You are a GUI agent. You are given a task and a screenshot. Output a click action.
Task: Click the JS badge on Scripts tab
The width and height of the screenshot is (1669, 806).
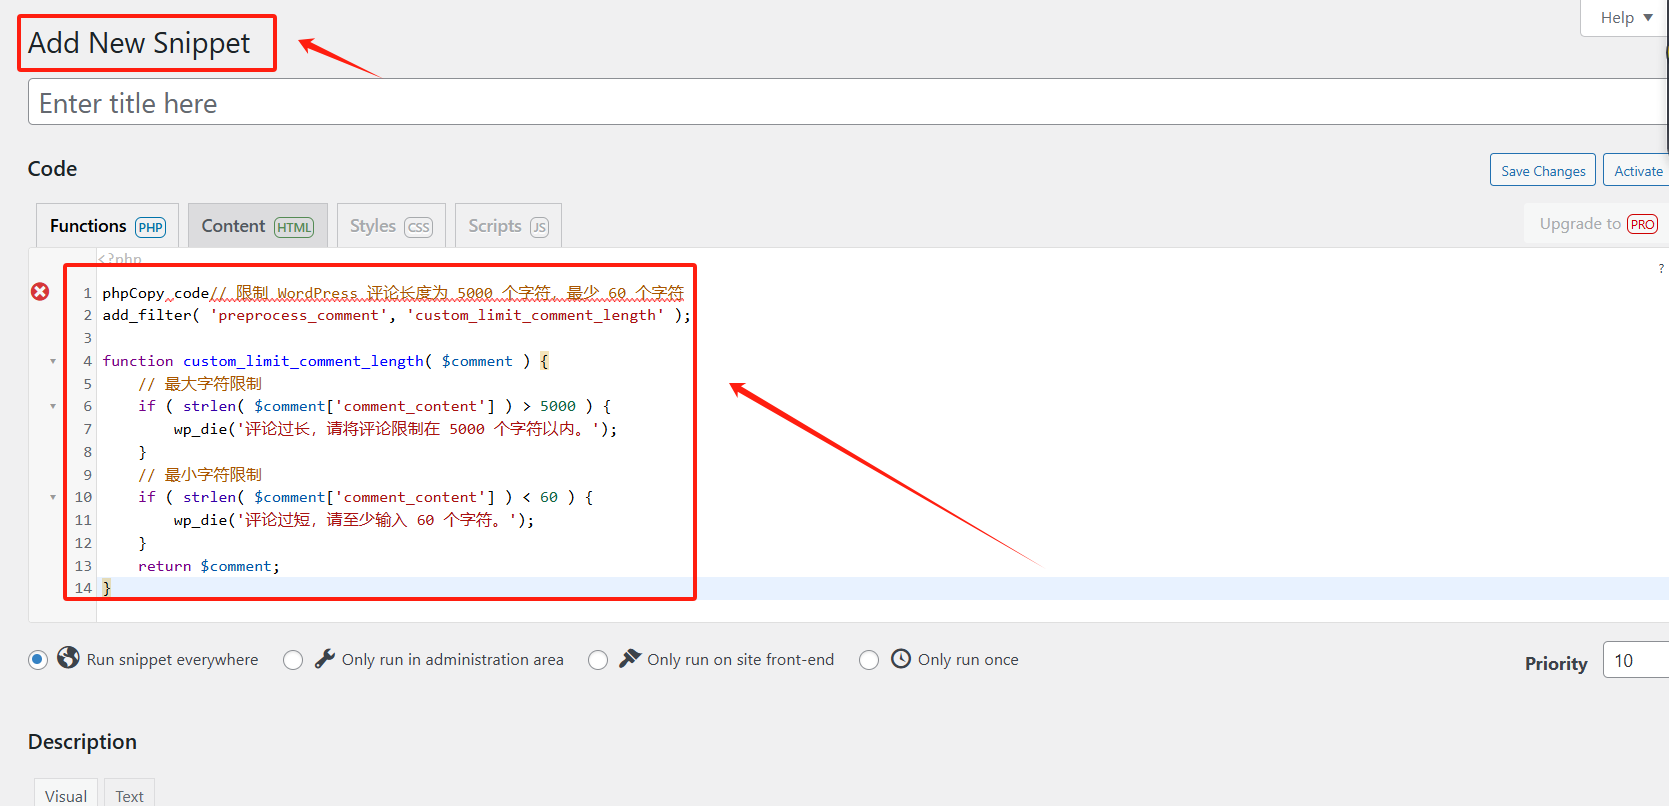tap(539, 227)
